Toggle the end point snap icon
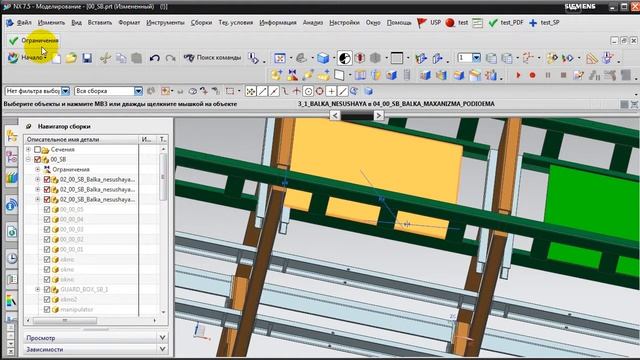 [x=262, y=91]
